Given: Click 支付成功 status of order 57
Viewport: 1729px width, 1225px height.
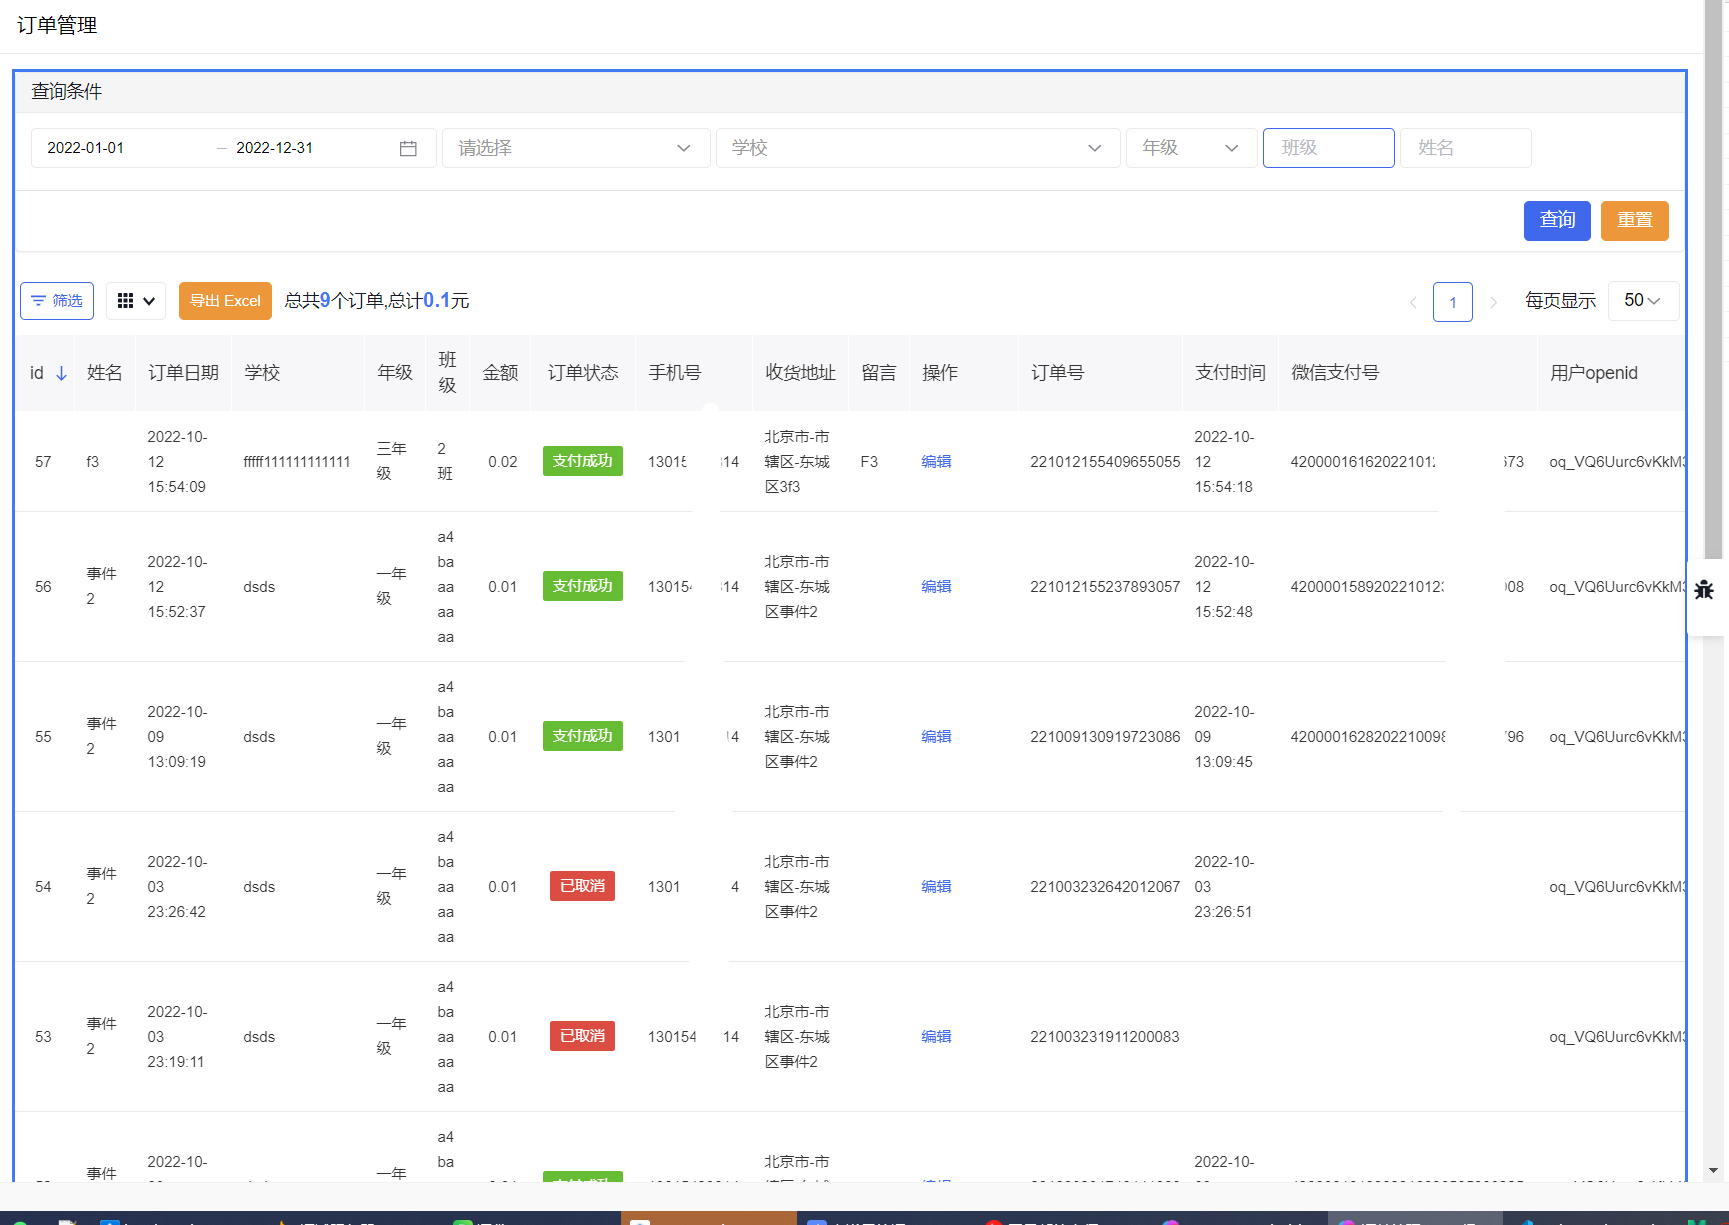Looking at the screenshot, I should tap(583, 461).
